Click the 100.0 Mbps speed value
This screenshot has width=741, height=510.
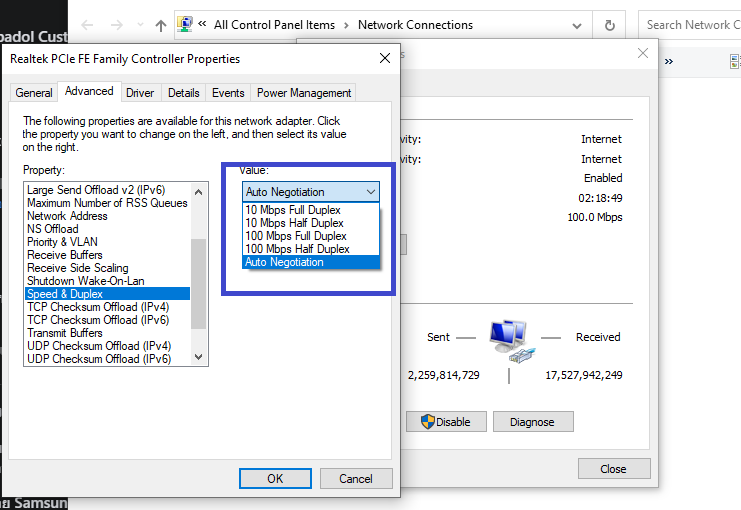[595, 217]
